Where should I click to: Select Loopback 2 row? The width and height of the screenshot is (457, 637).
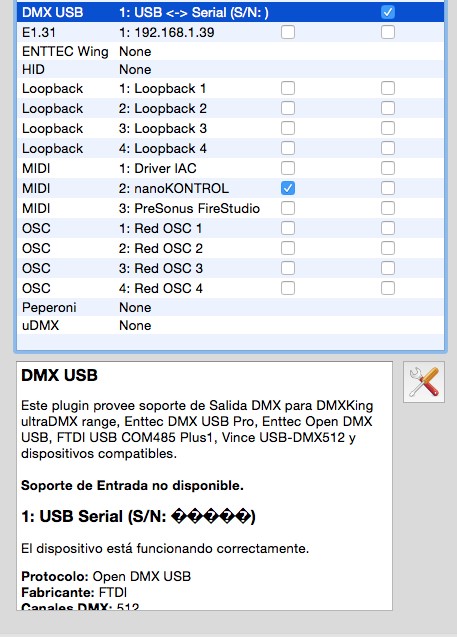(230, 108)
